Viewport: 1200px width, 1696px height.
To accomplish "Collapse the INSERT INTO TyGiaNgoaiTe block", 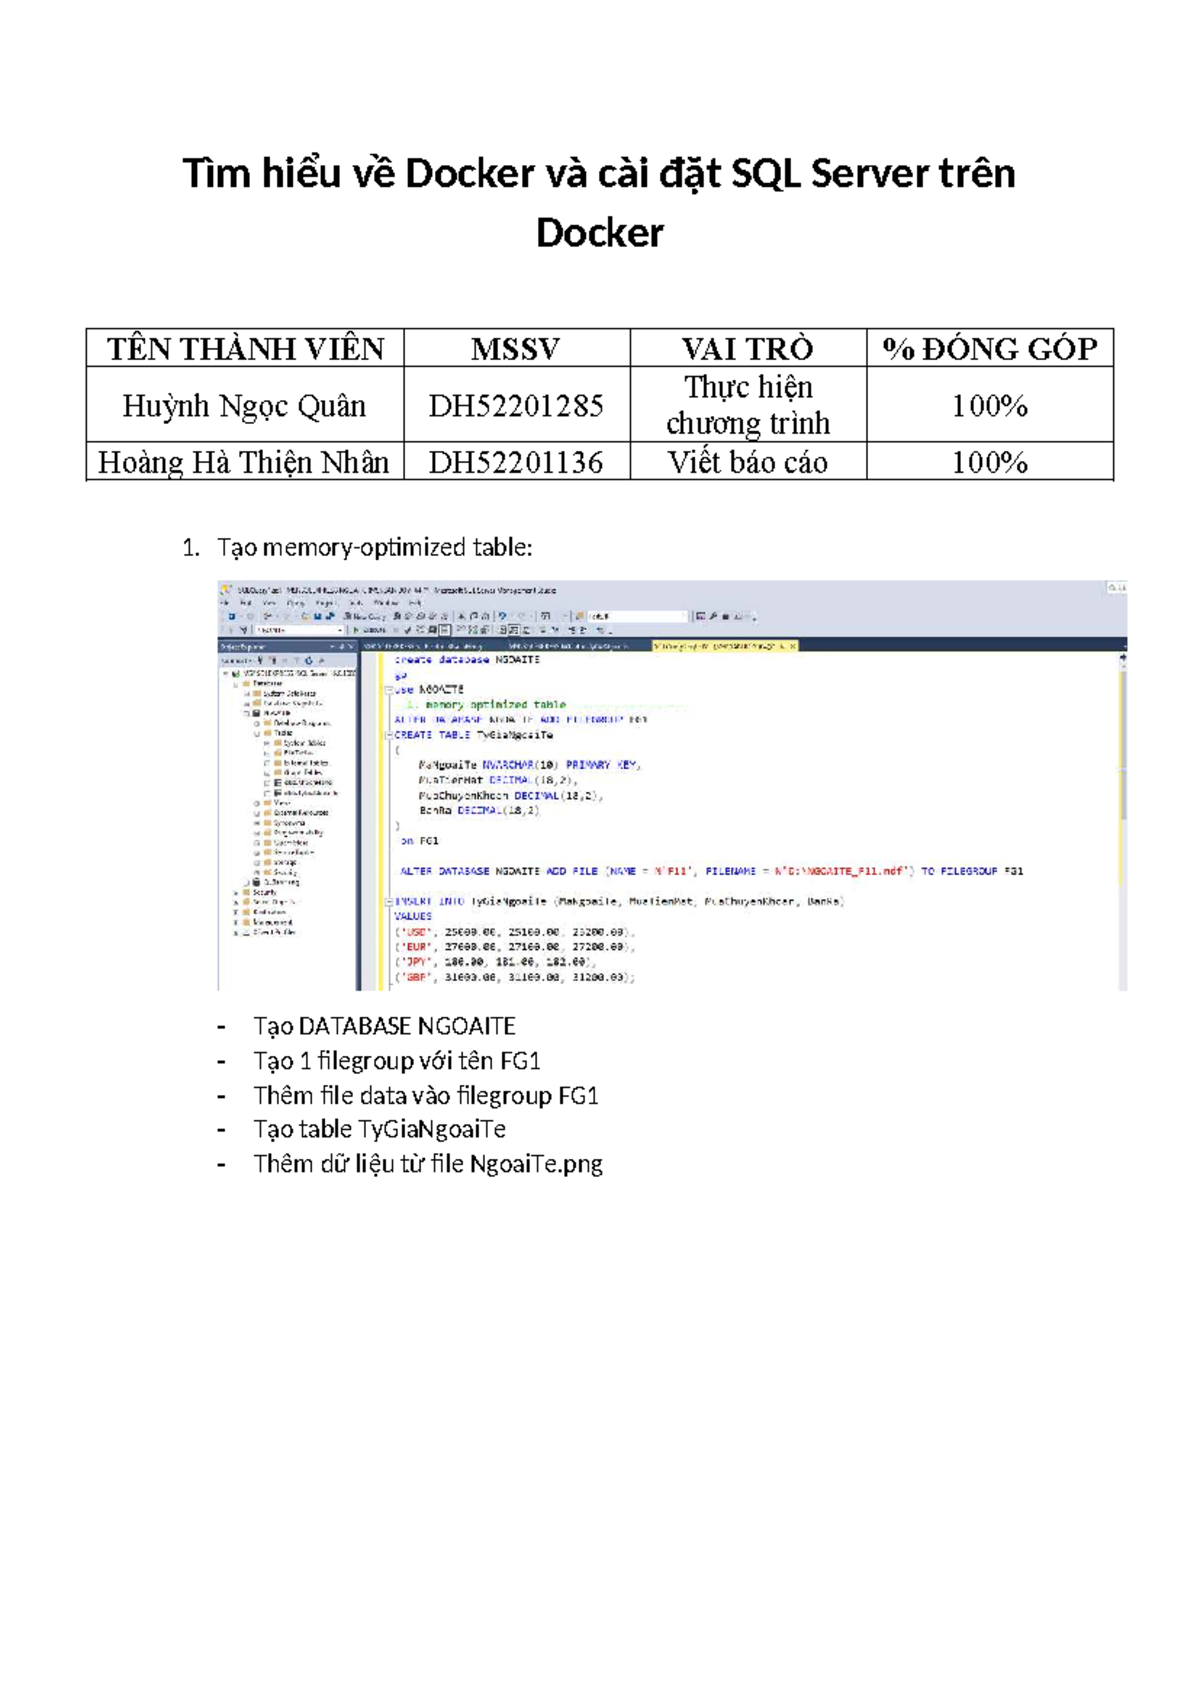I will 389,901.
